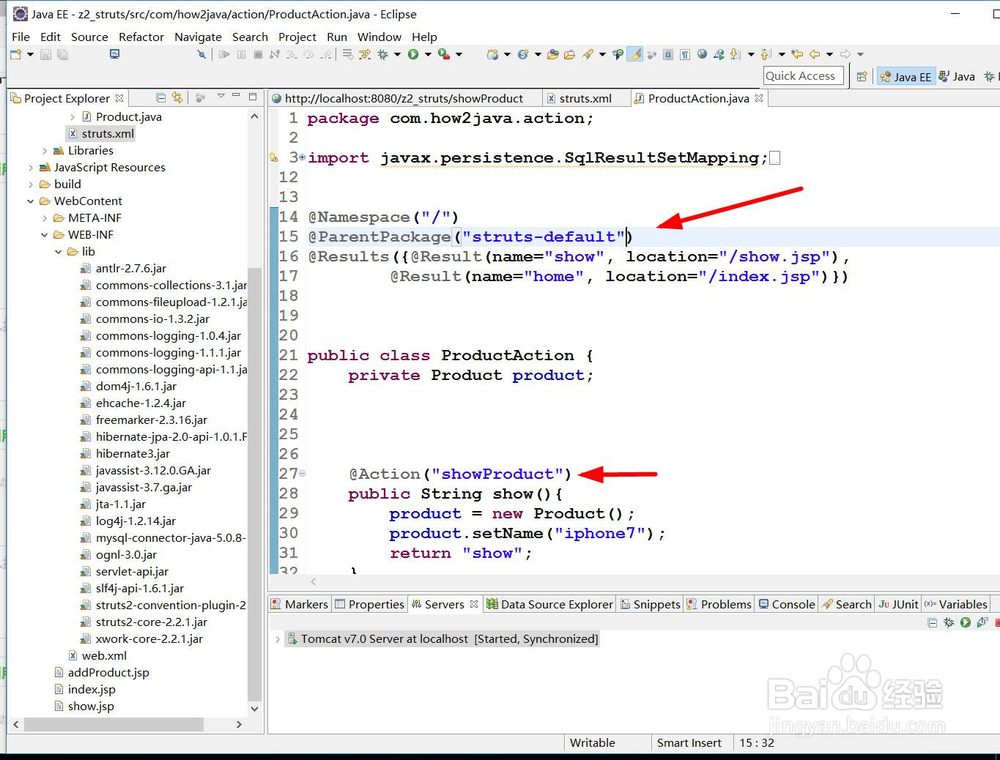The width and height of the screenshot is (1000, 760).
Task: Minimize the Project Explorer panel
Action: (236, 96)
